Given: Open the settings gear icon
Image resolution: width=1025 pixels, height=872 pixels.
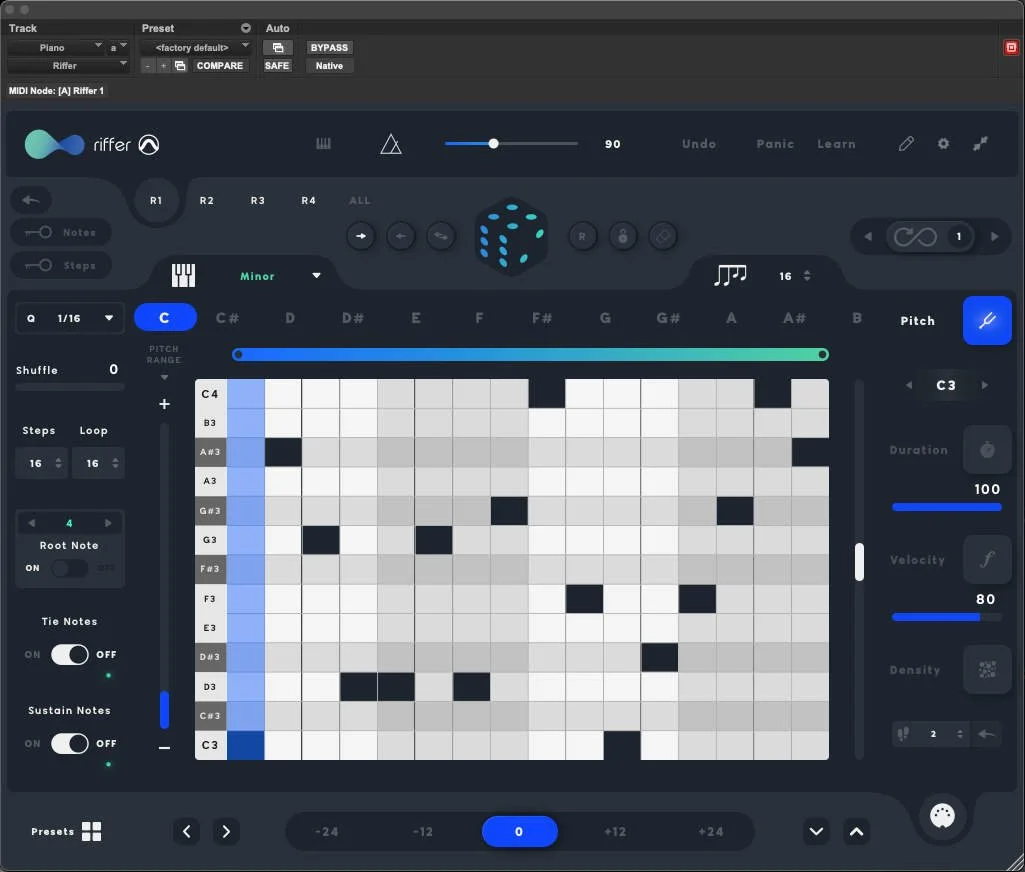Looking at the screenshot, I should [x=942, y=143].
